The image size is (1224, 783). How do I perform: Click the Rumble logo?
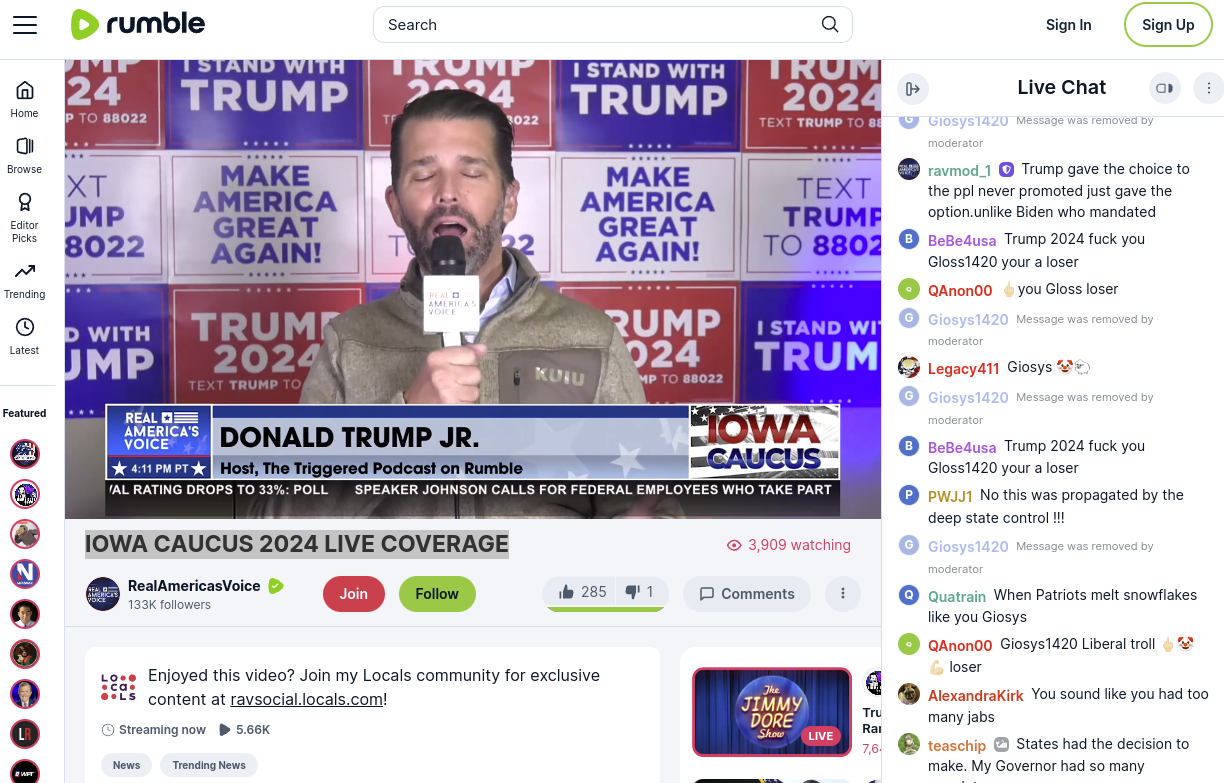point(138,25)
